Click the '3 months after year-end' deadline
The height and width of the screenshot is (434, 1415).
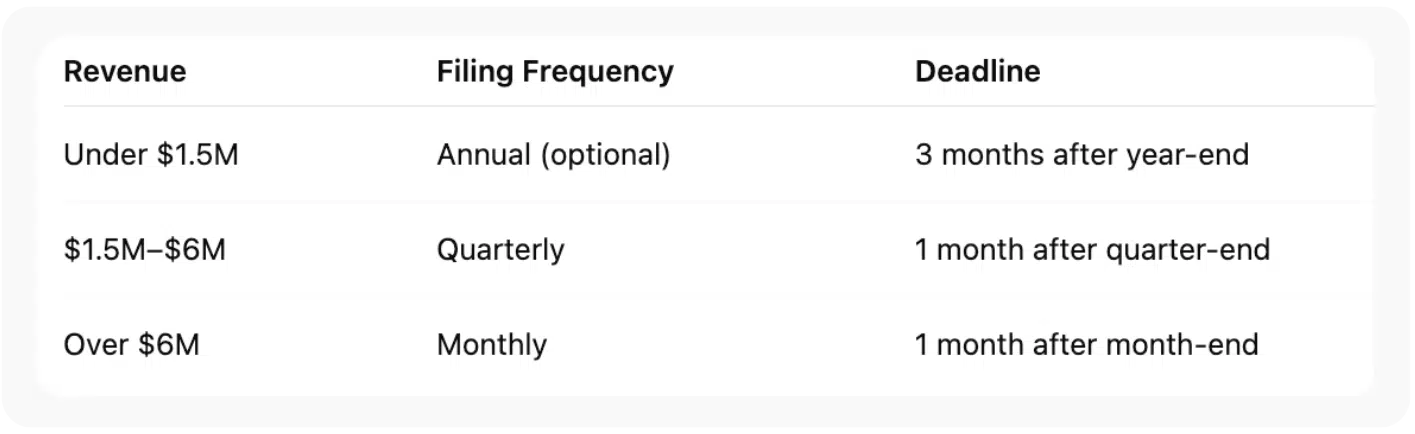coord(1081,156)
